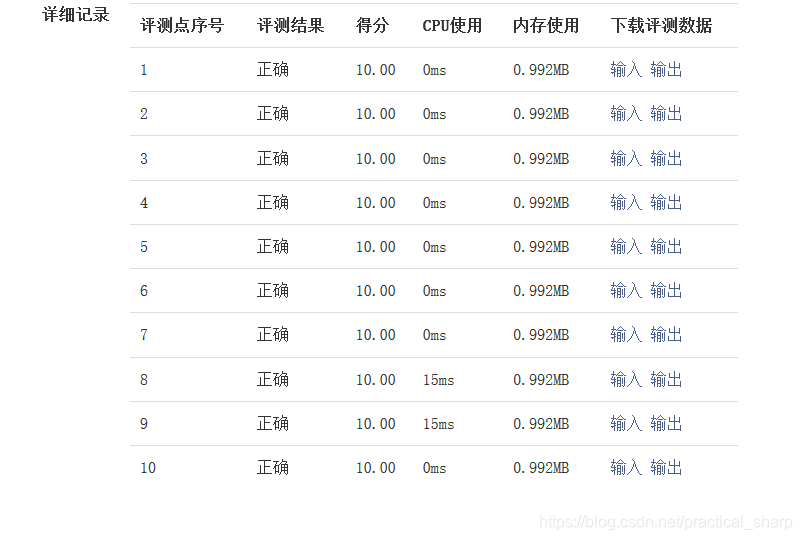Select the 10.00 score in row 2

pyautogui.click(x=375, y=114)
